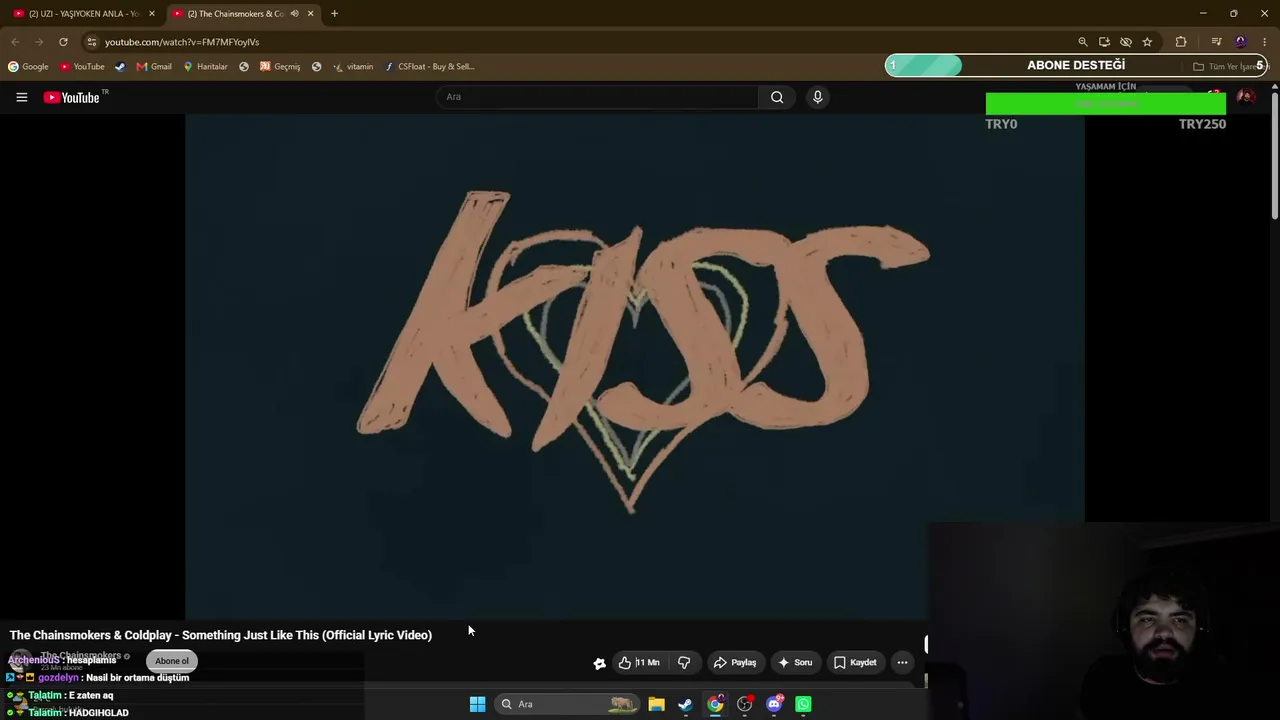
Task: Close The Chainsmokers & Coldplay tab
Action: pos(310,13)
